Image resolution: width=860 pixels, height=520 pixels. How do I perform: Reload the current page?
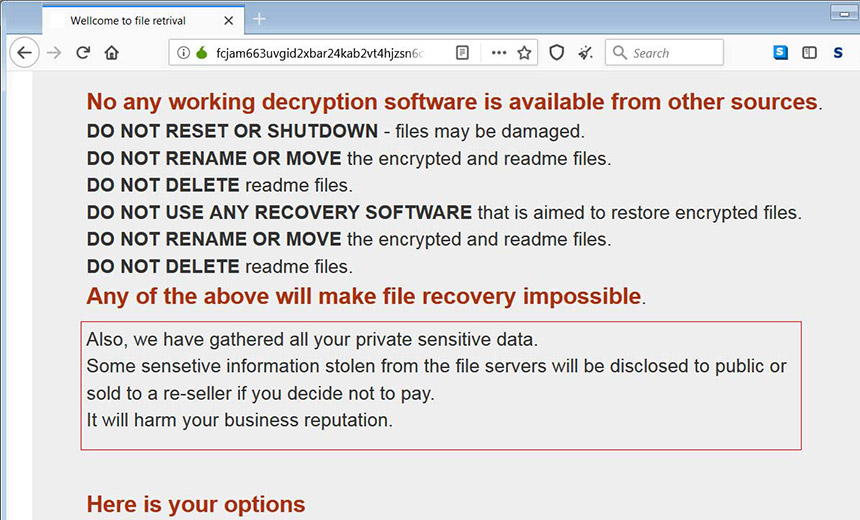coord(83,53)
